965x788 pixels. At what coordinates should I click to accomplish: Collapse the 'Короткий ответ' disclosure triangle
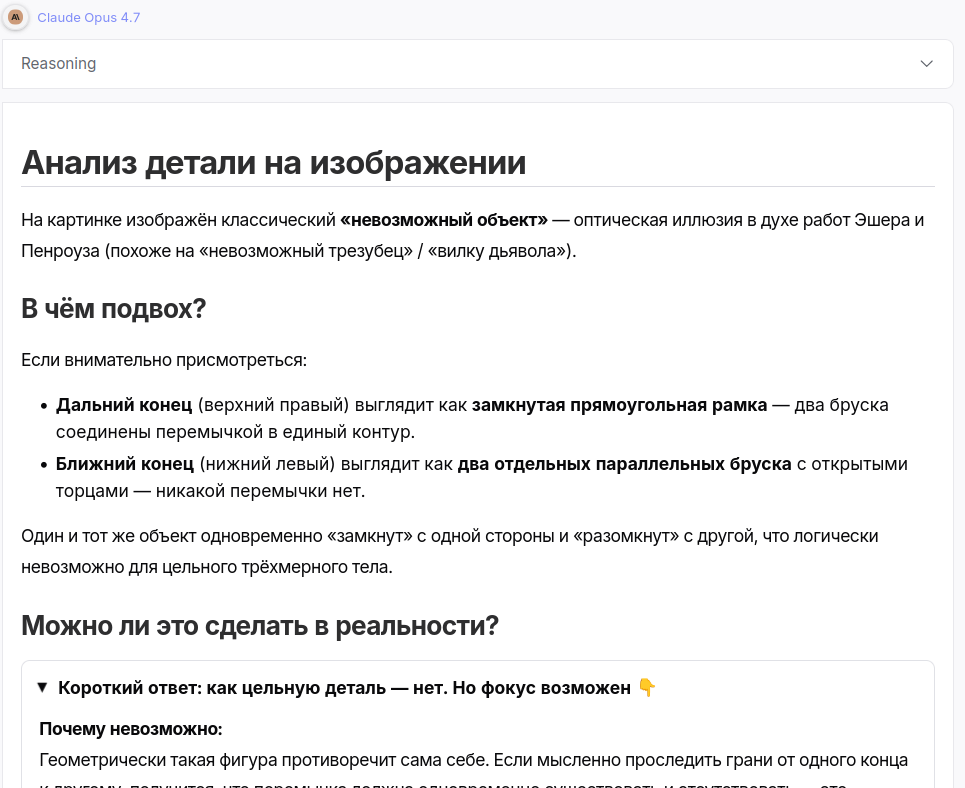coord(42,687)
